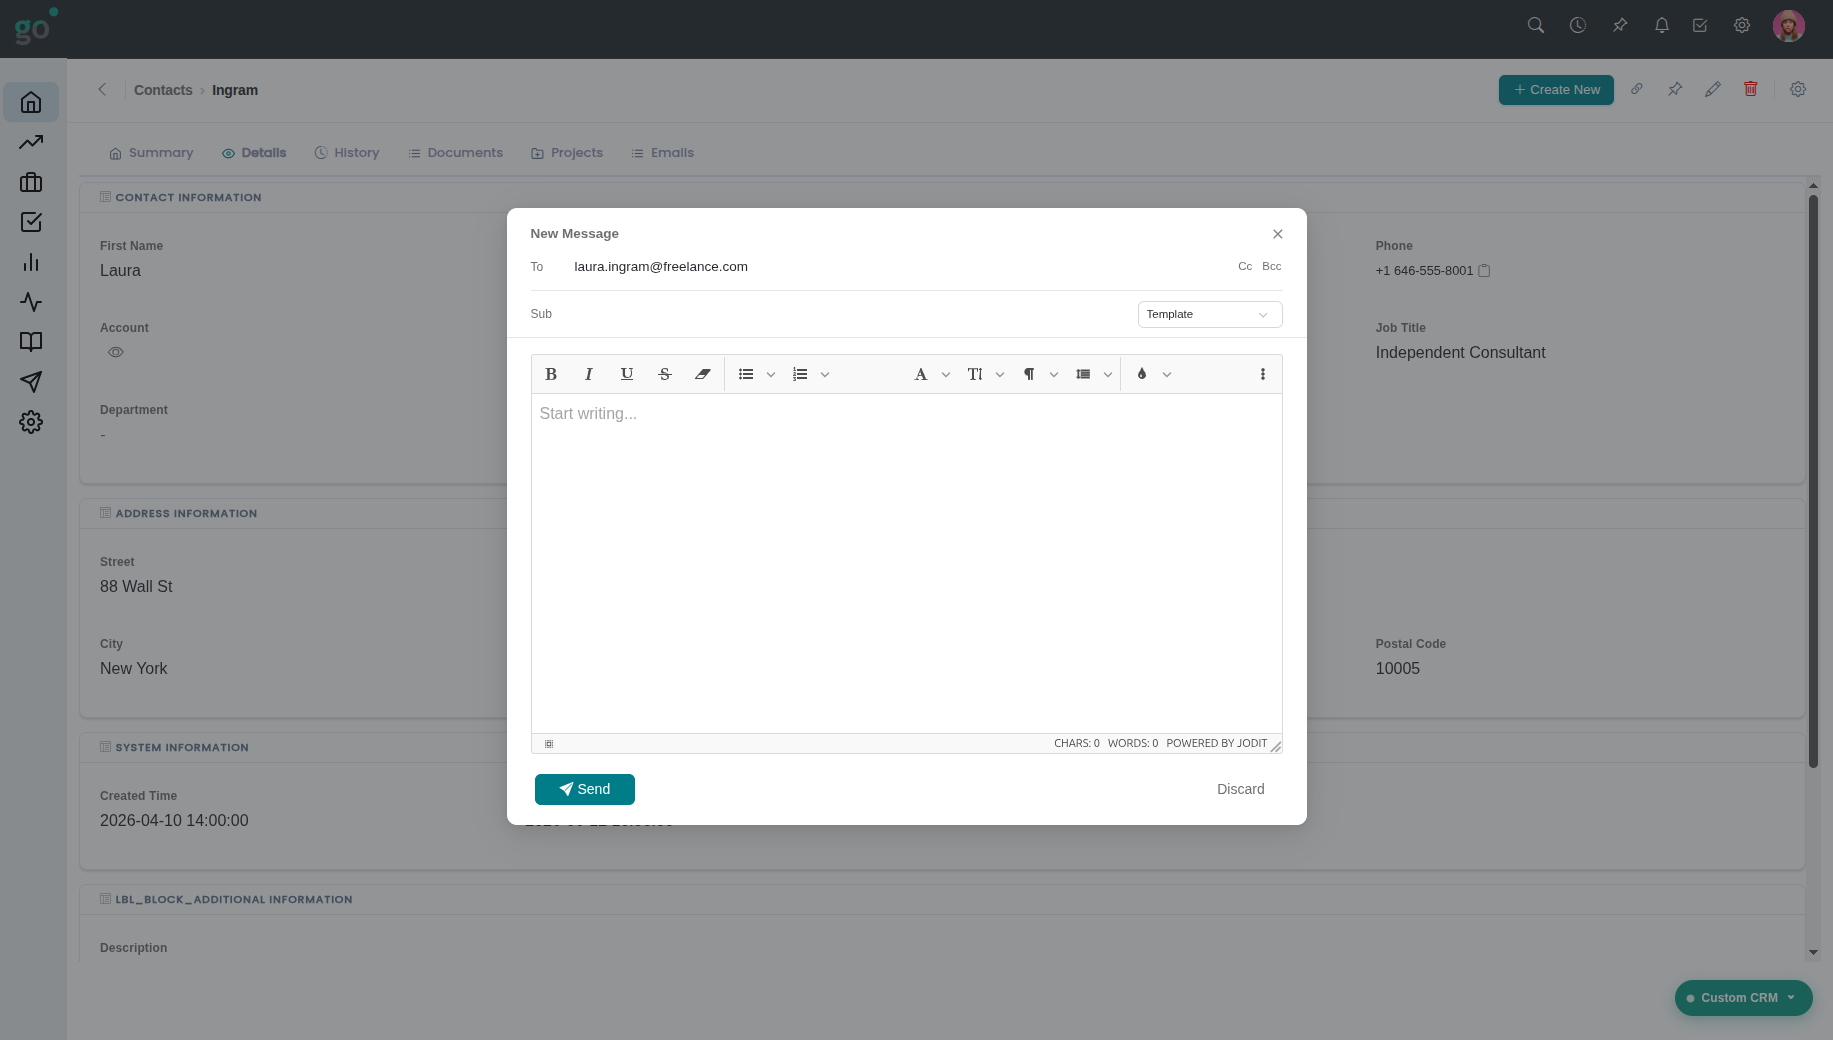
Task: Open user profile avatar
Action: 1789,26
